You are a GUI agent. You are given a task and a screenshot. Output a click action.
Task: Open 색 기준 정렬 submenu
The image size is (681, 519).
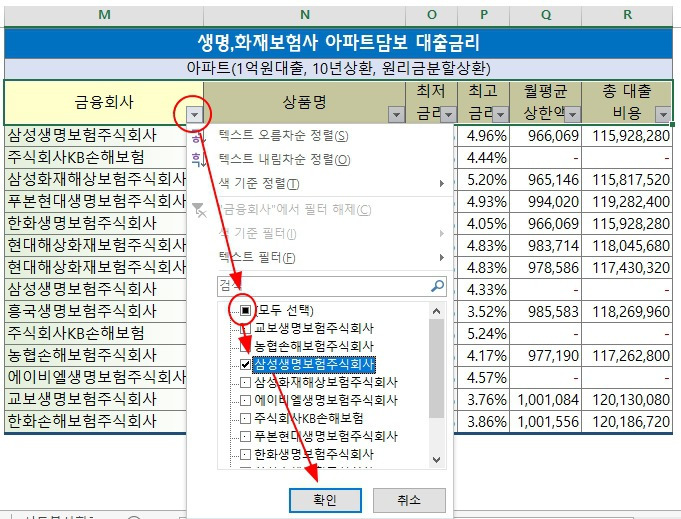(x=319, y=183)
